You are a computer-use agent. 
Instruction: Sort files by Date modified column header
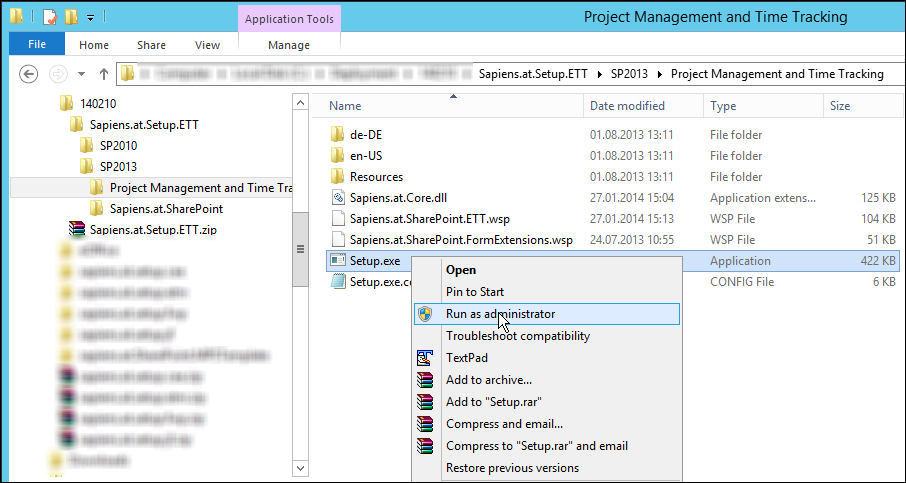(x=627, y=106)
